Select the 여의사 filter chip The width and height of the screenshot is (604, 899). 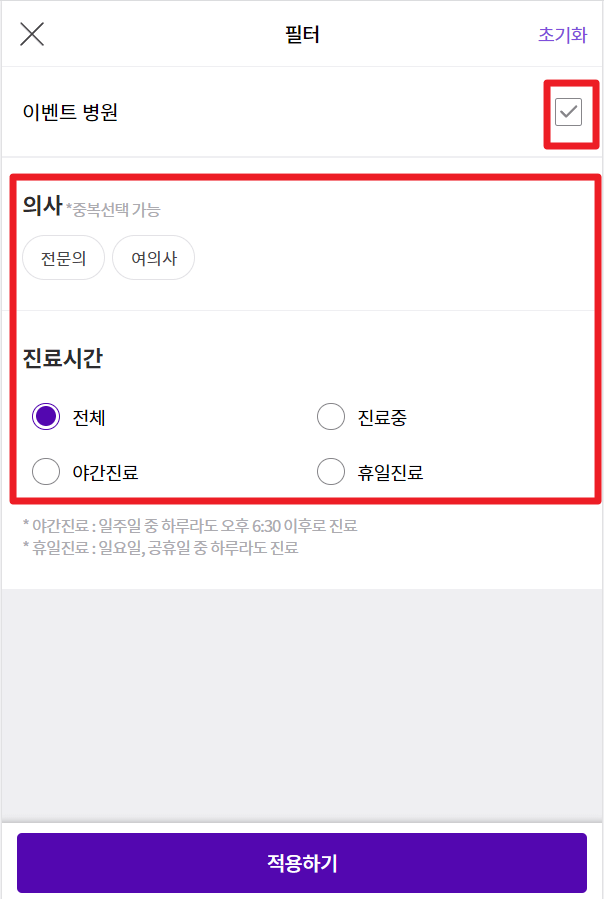point(153,257)
